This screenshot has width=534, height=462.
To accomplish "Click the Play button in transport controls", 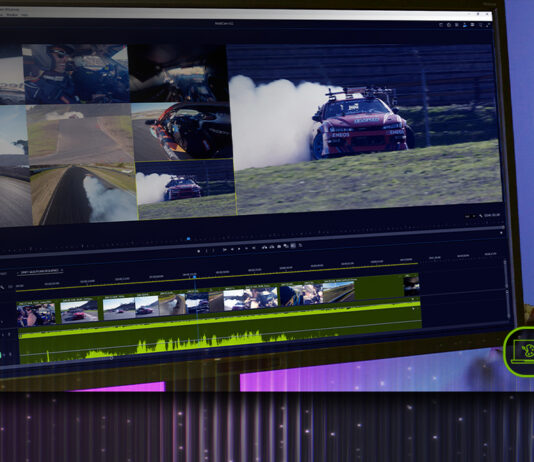I will point(239,249).
